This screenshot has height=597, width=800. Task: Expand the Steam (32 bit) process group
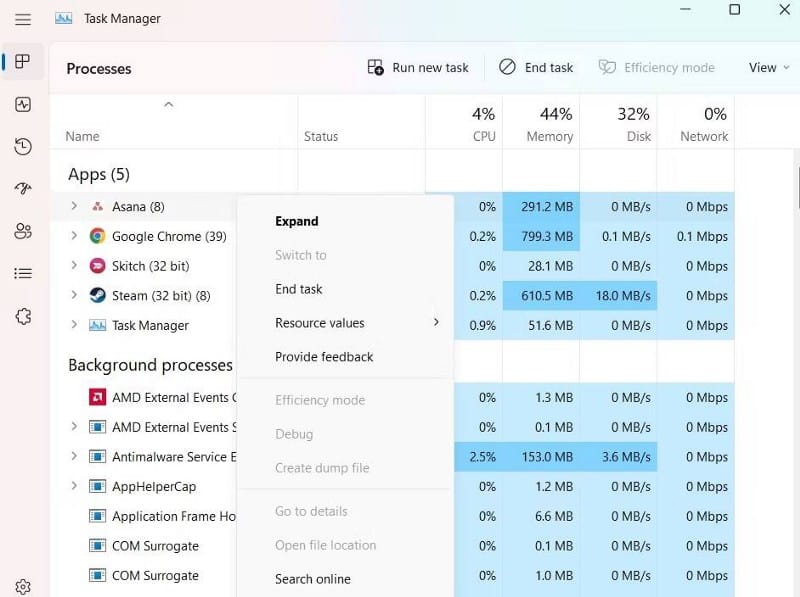[74, 296]
